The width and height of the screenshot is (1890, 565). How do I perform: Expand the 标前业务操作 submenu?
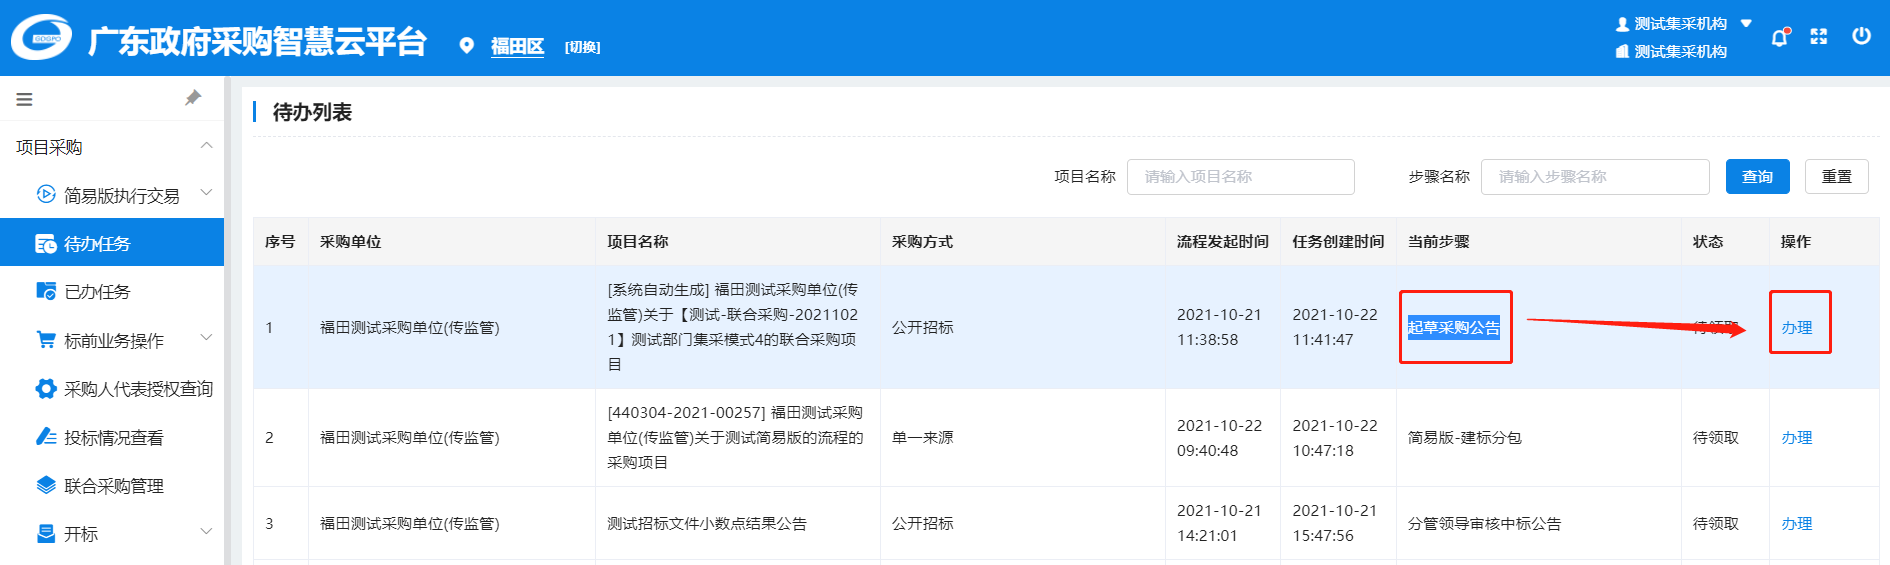(x=206, y=339)
